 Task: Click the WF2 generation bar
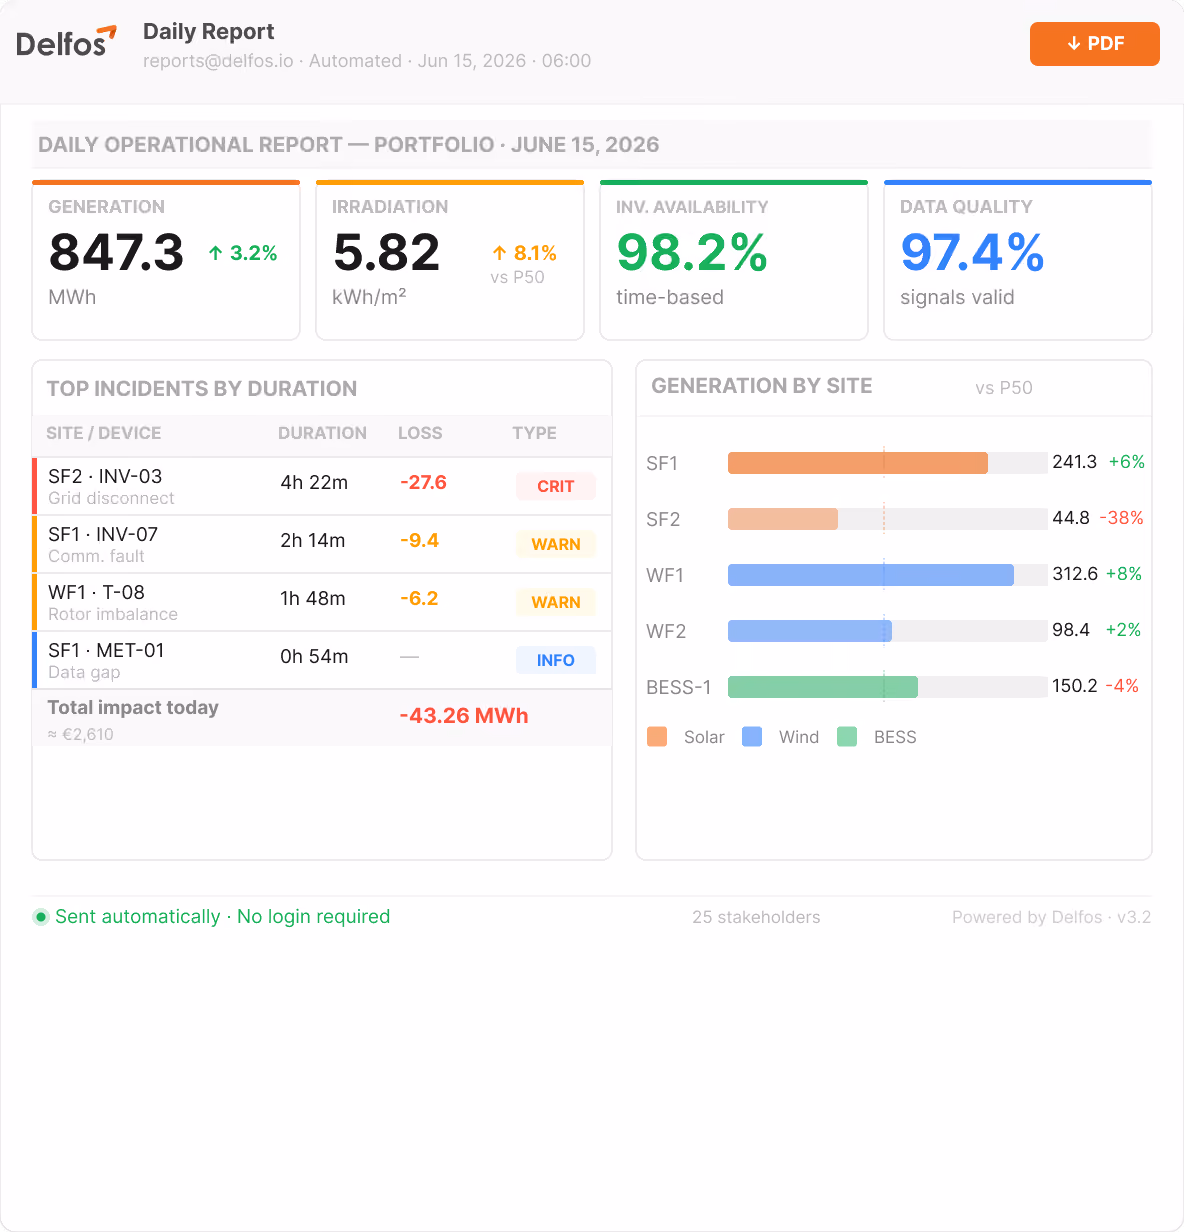[x=810, y=631]
